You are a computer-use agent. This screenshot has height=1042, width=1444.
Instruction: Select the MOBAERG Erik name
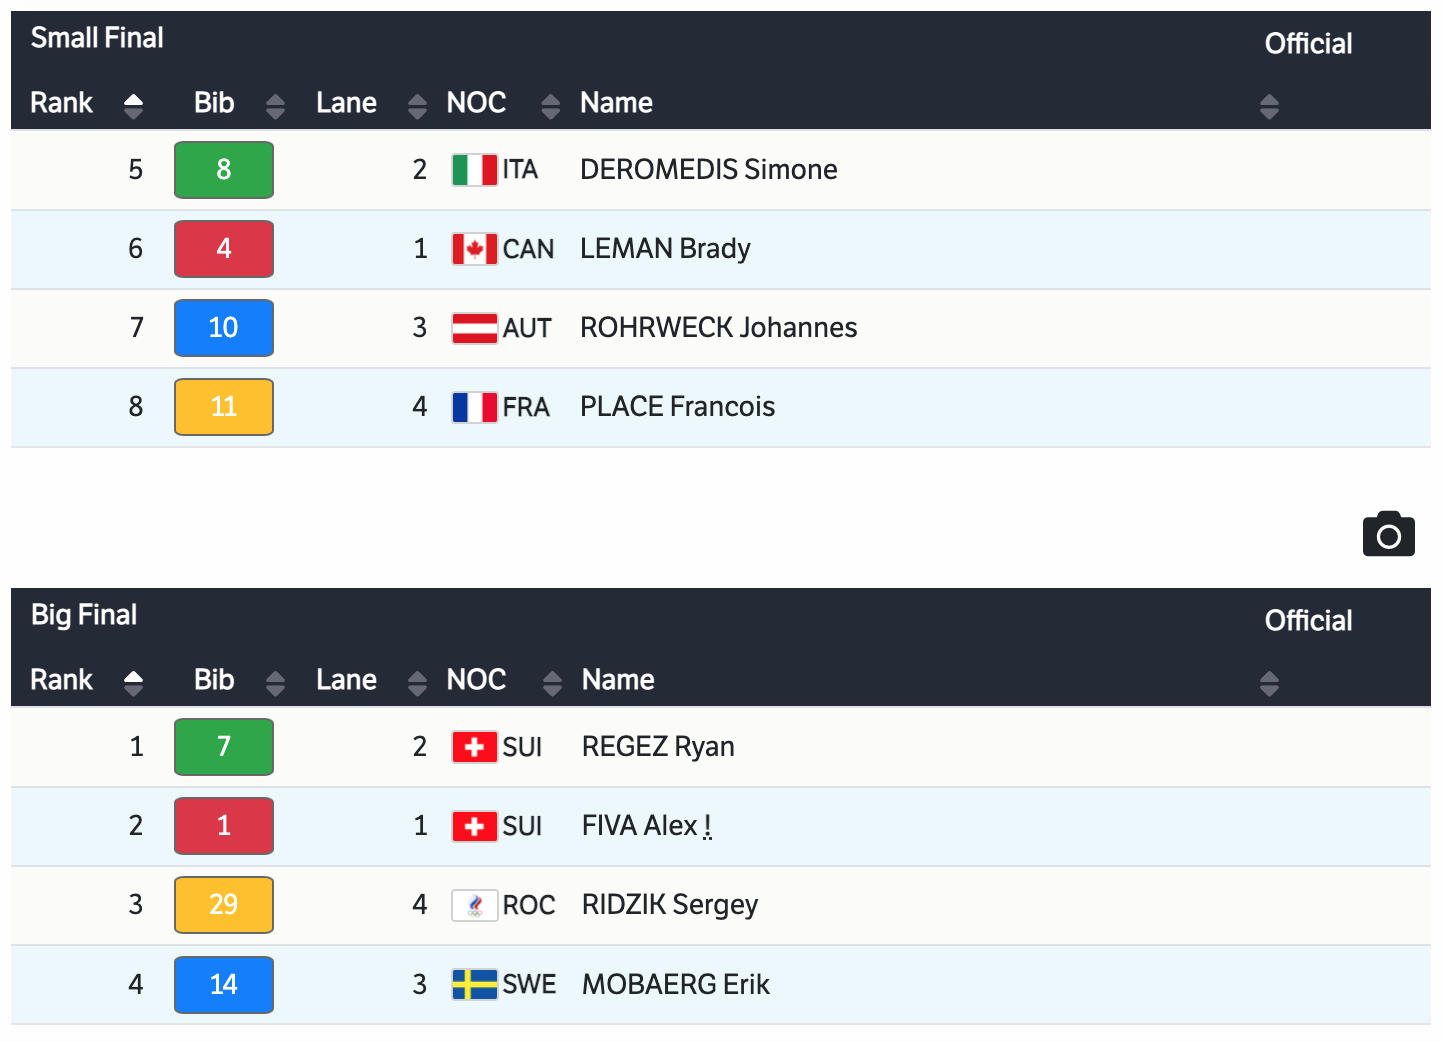coord(675,984)
